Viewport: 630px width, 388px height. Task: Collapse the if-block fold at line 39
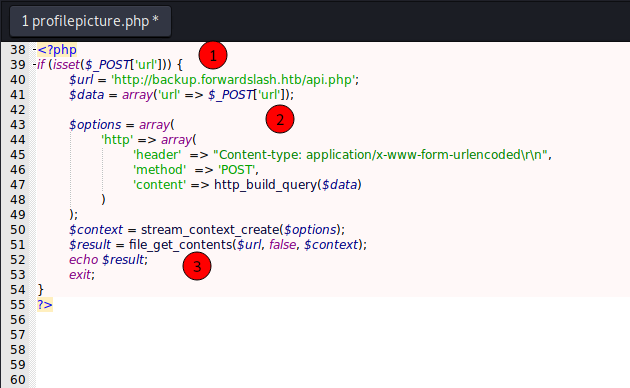point(34,65)
